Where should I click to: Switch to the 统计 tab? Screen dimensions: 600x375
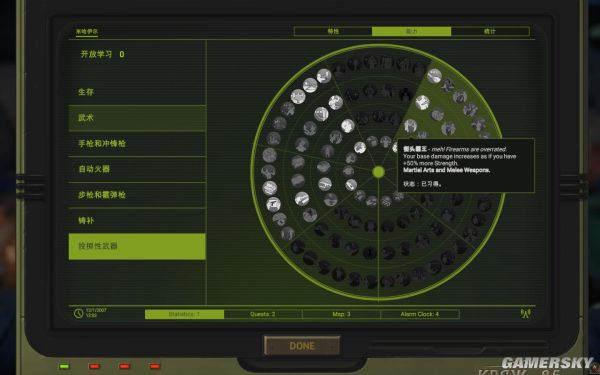coord(490,31)
